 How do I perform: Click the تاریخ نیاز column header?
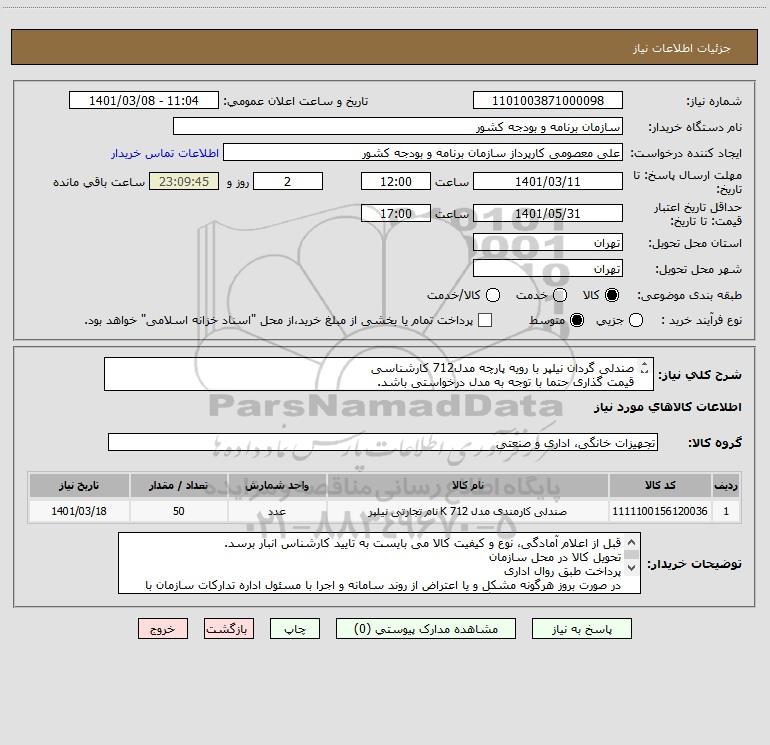coord(79,485)
